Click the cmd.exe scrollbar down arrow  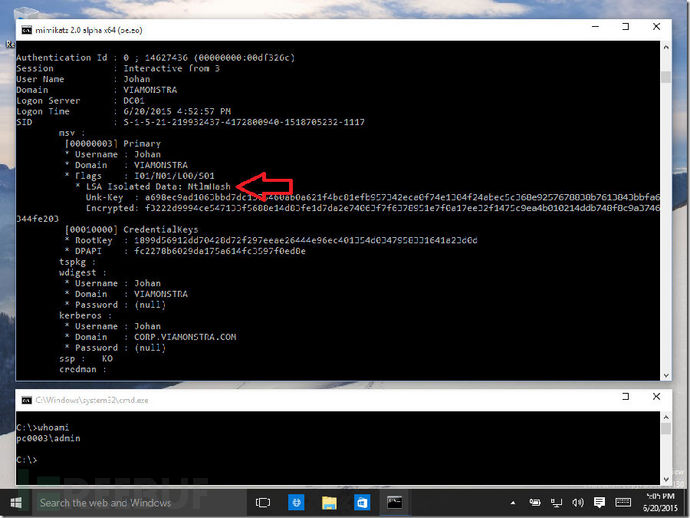(x=666, y=479)
